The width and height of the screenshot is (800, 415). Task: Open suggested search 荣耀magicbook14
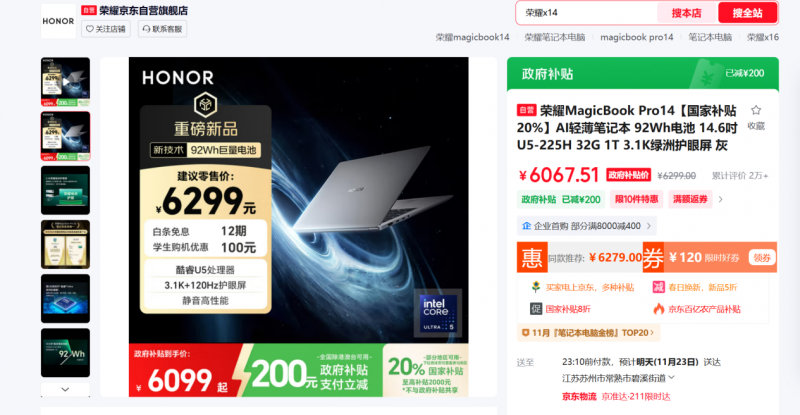click(472, 37)
